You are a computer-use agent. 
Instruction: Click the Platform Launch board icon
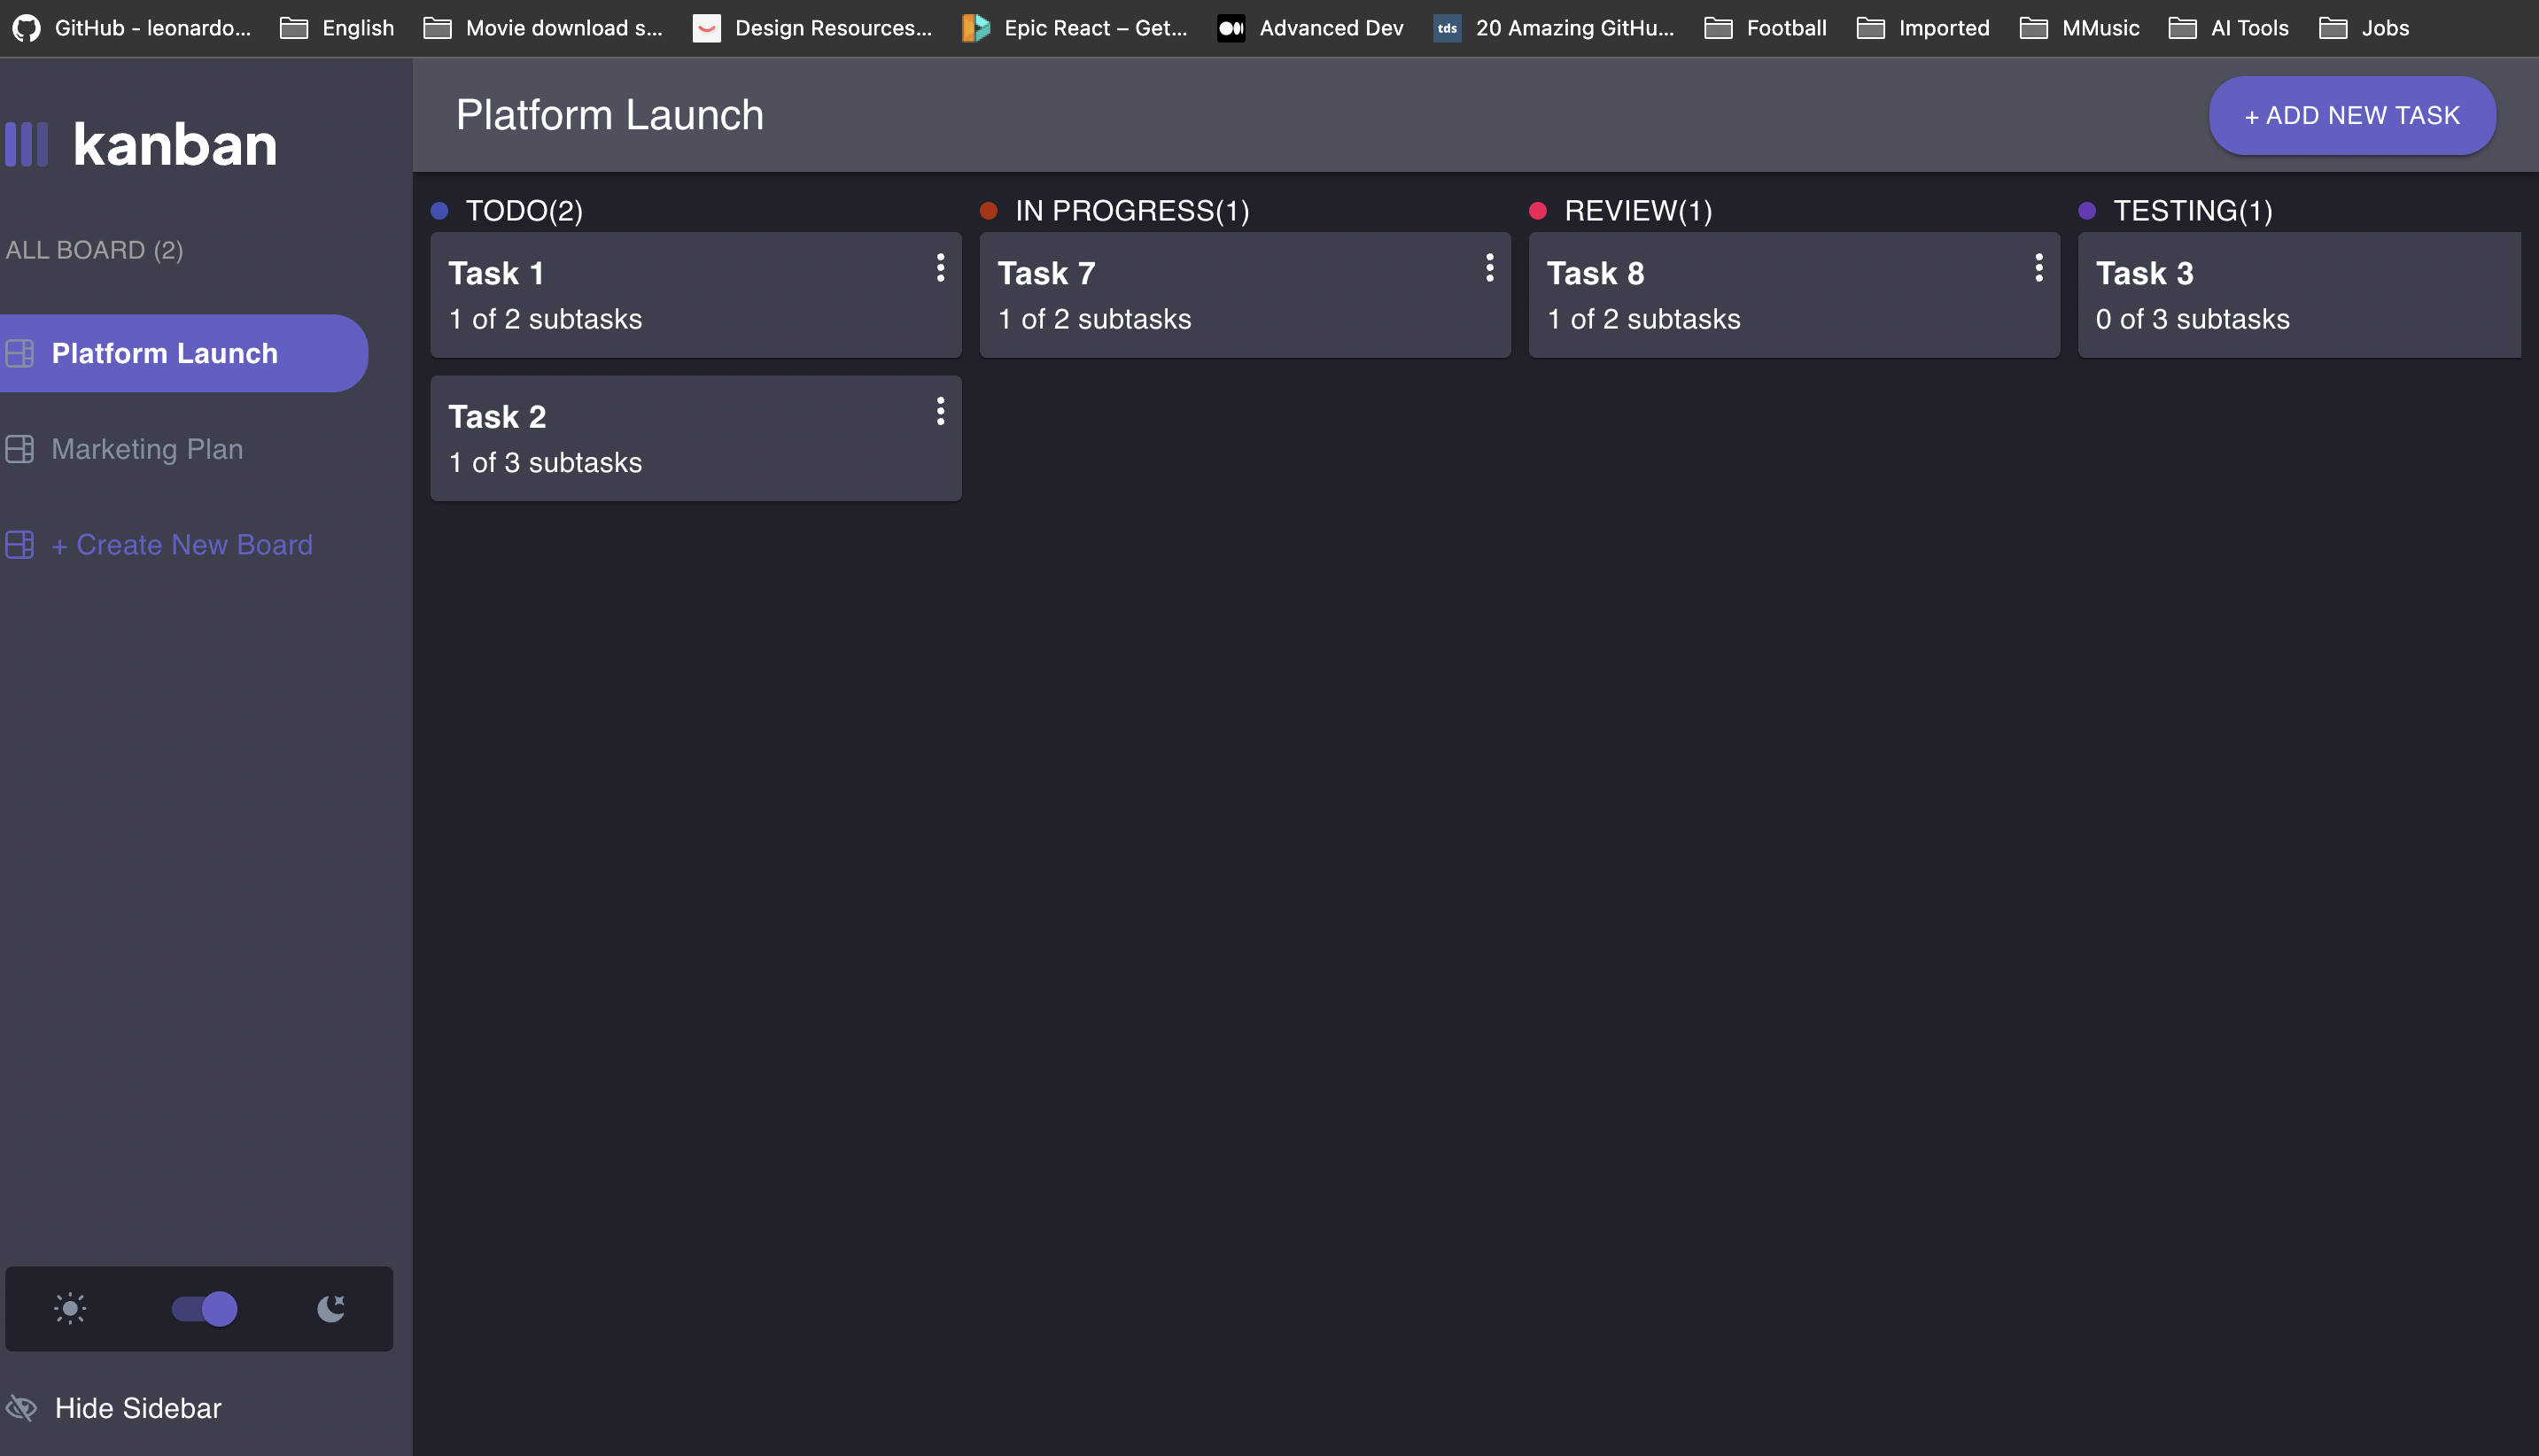pos(20,353)
